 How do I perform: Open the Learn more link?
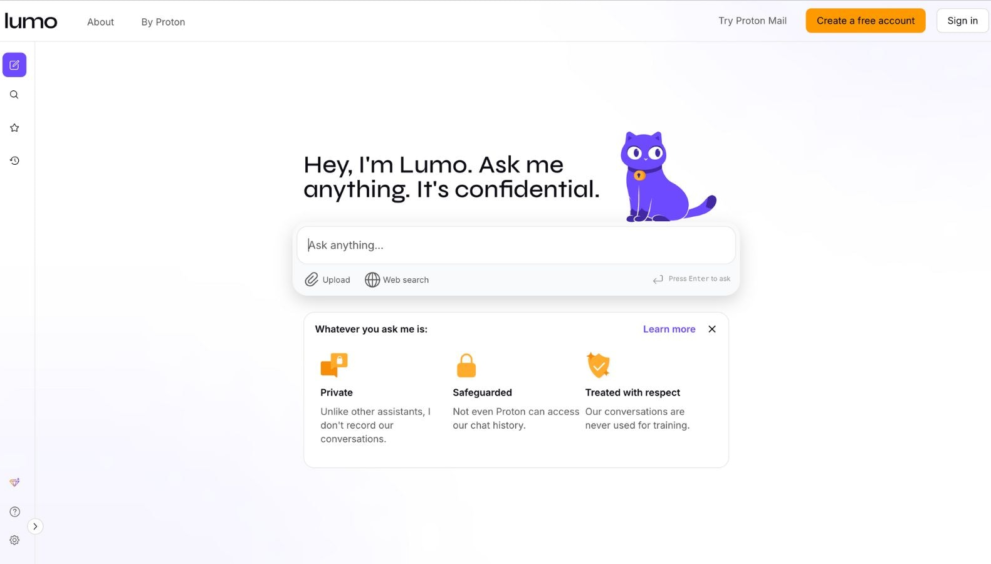(x=669, y=329)
